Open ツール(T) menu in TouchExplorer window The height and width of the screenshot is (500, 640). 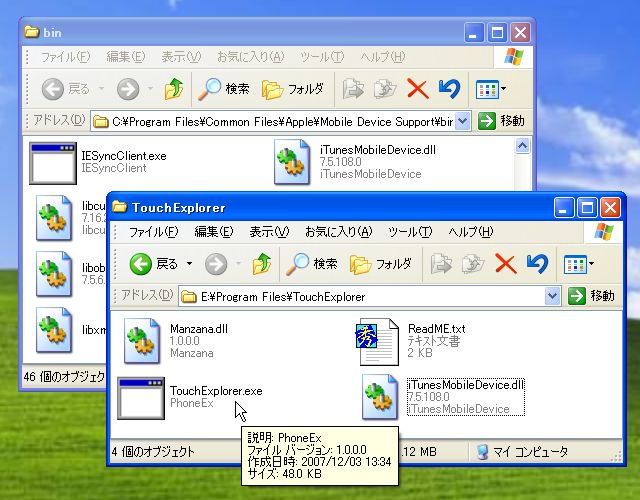(x=409, y=232)
